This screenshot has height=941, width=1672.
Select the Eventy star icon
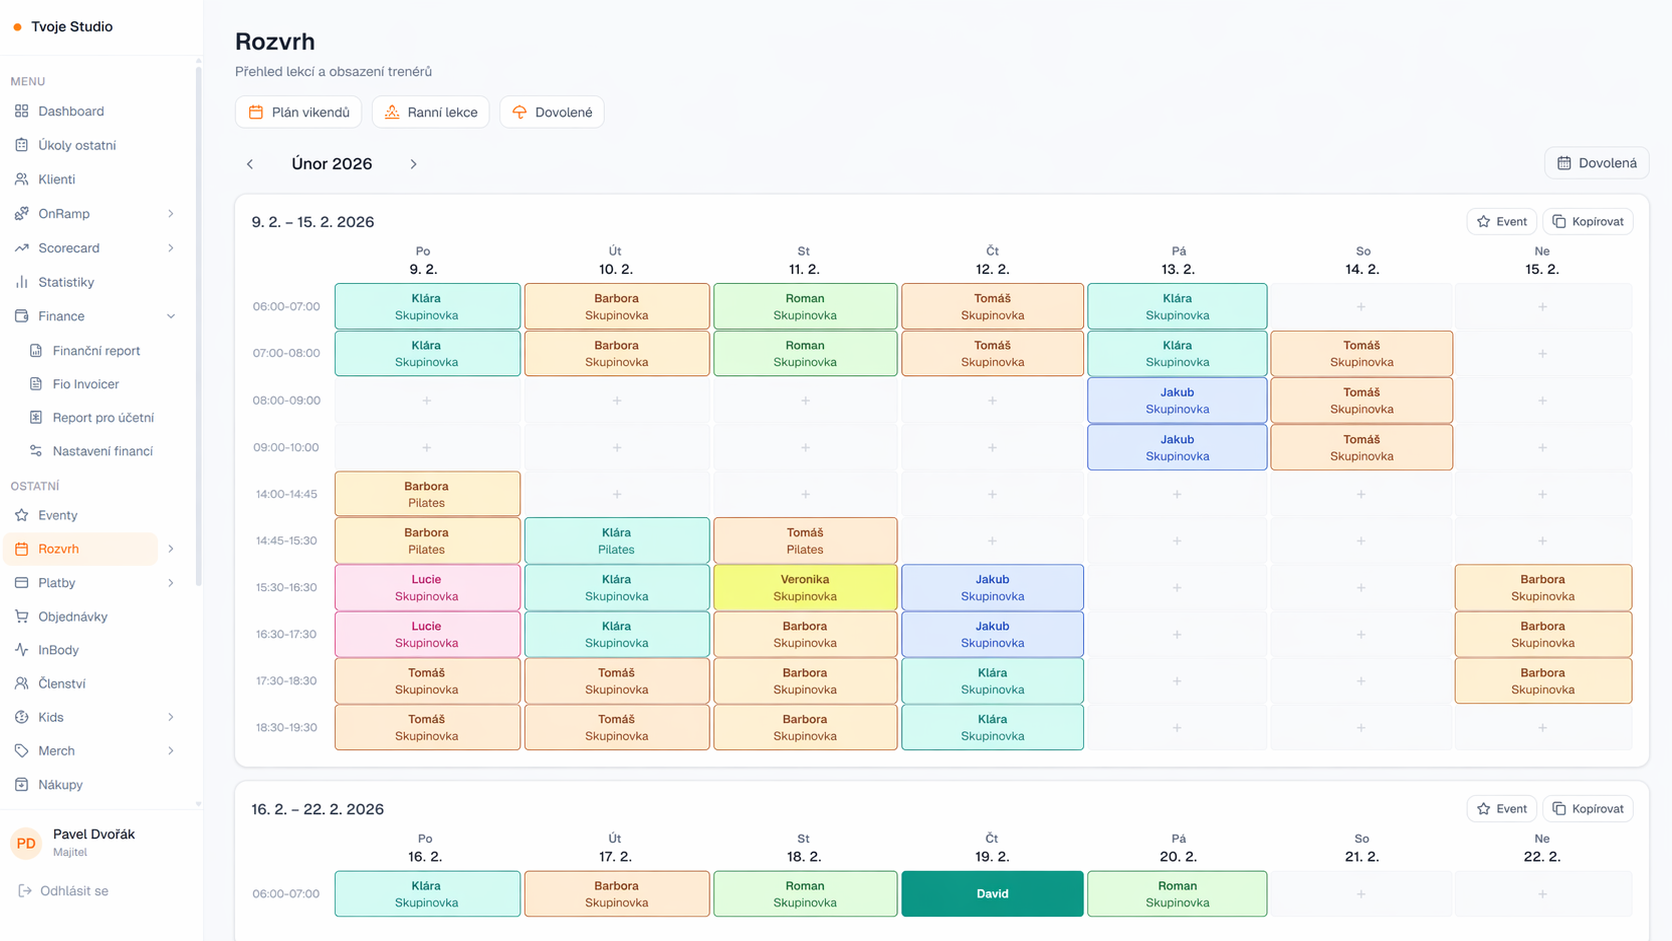pyautogui.click(x=21, y=515)
